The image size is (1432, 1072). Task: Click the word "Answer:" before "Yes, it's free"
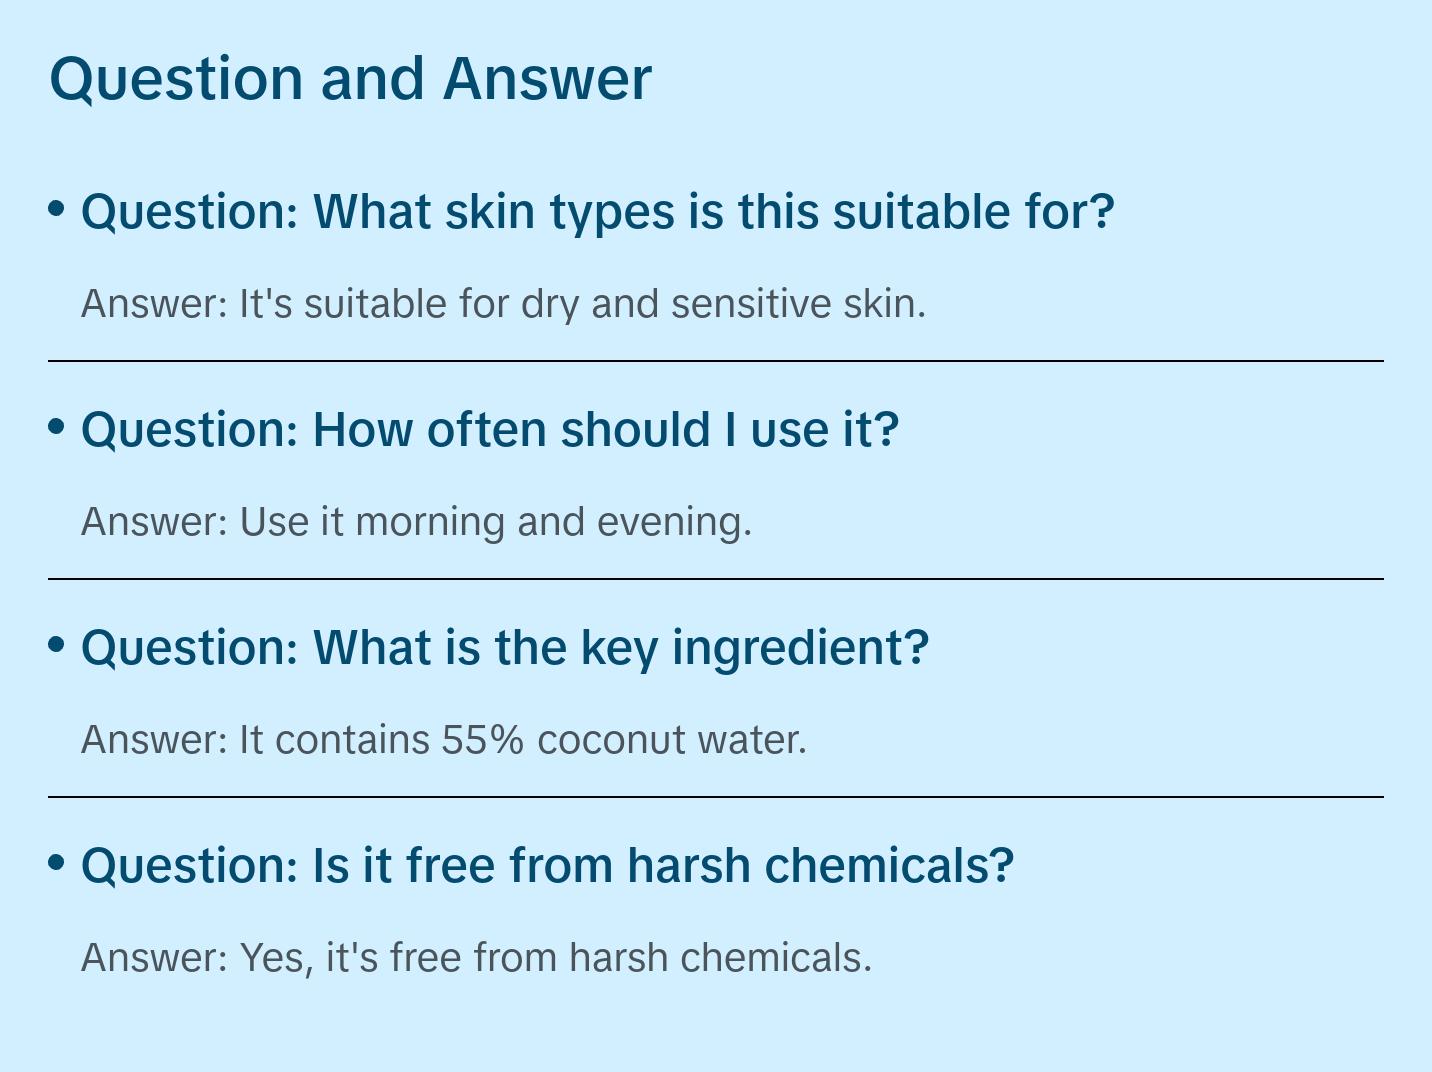155,958
